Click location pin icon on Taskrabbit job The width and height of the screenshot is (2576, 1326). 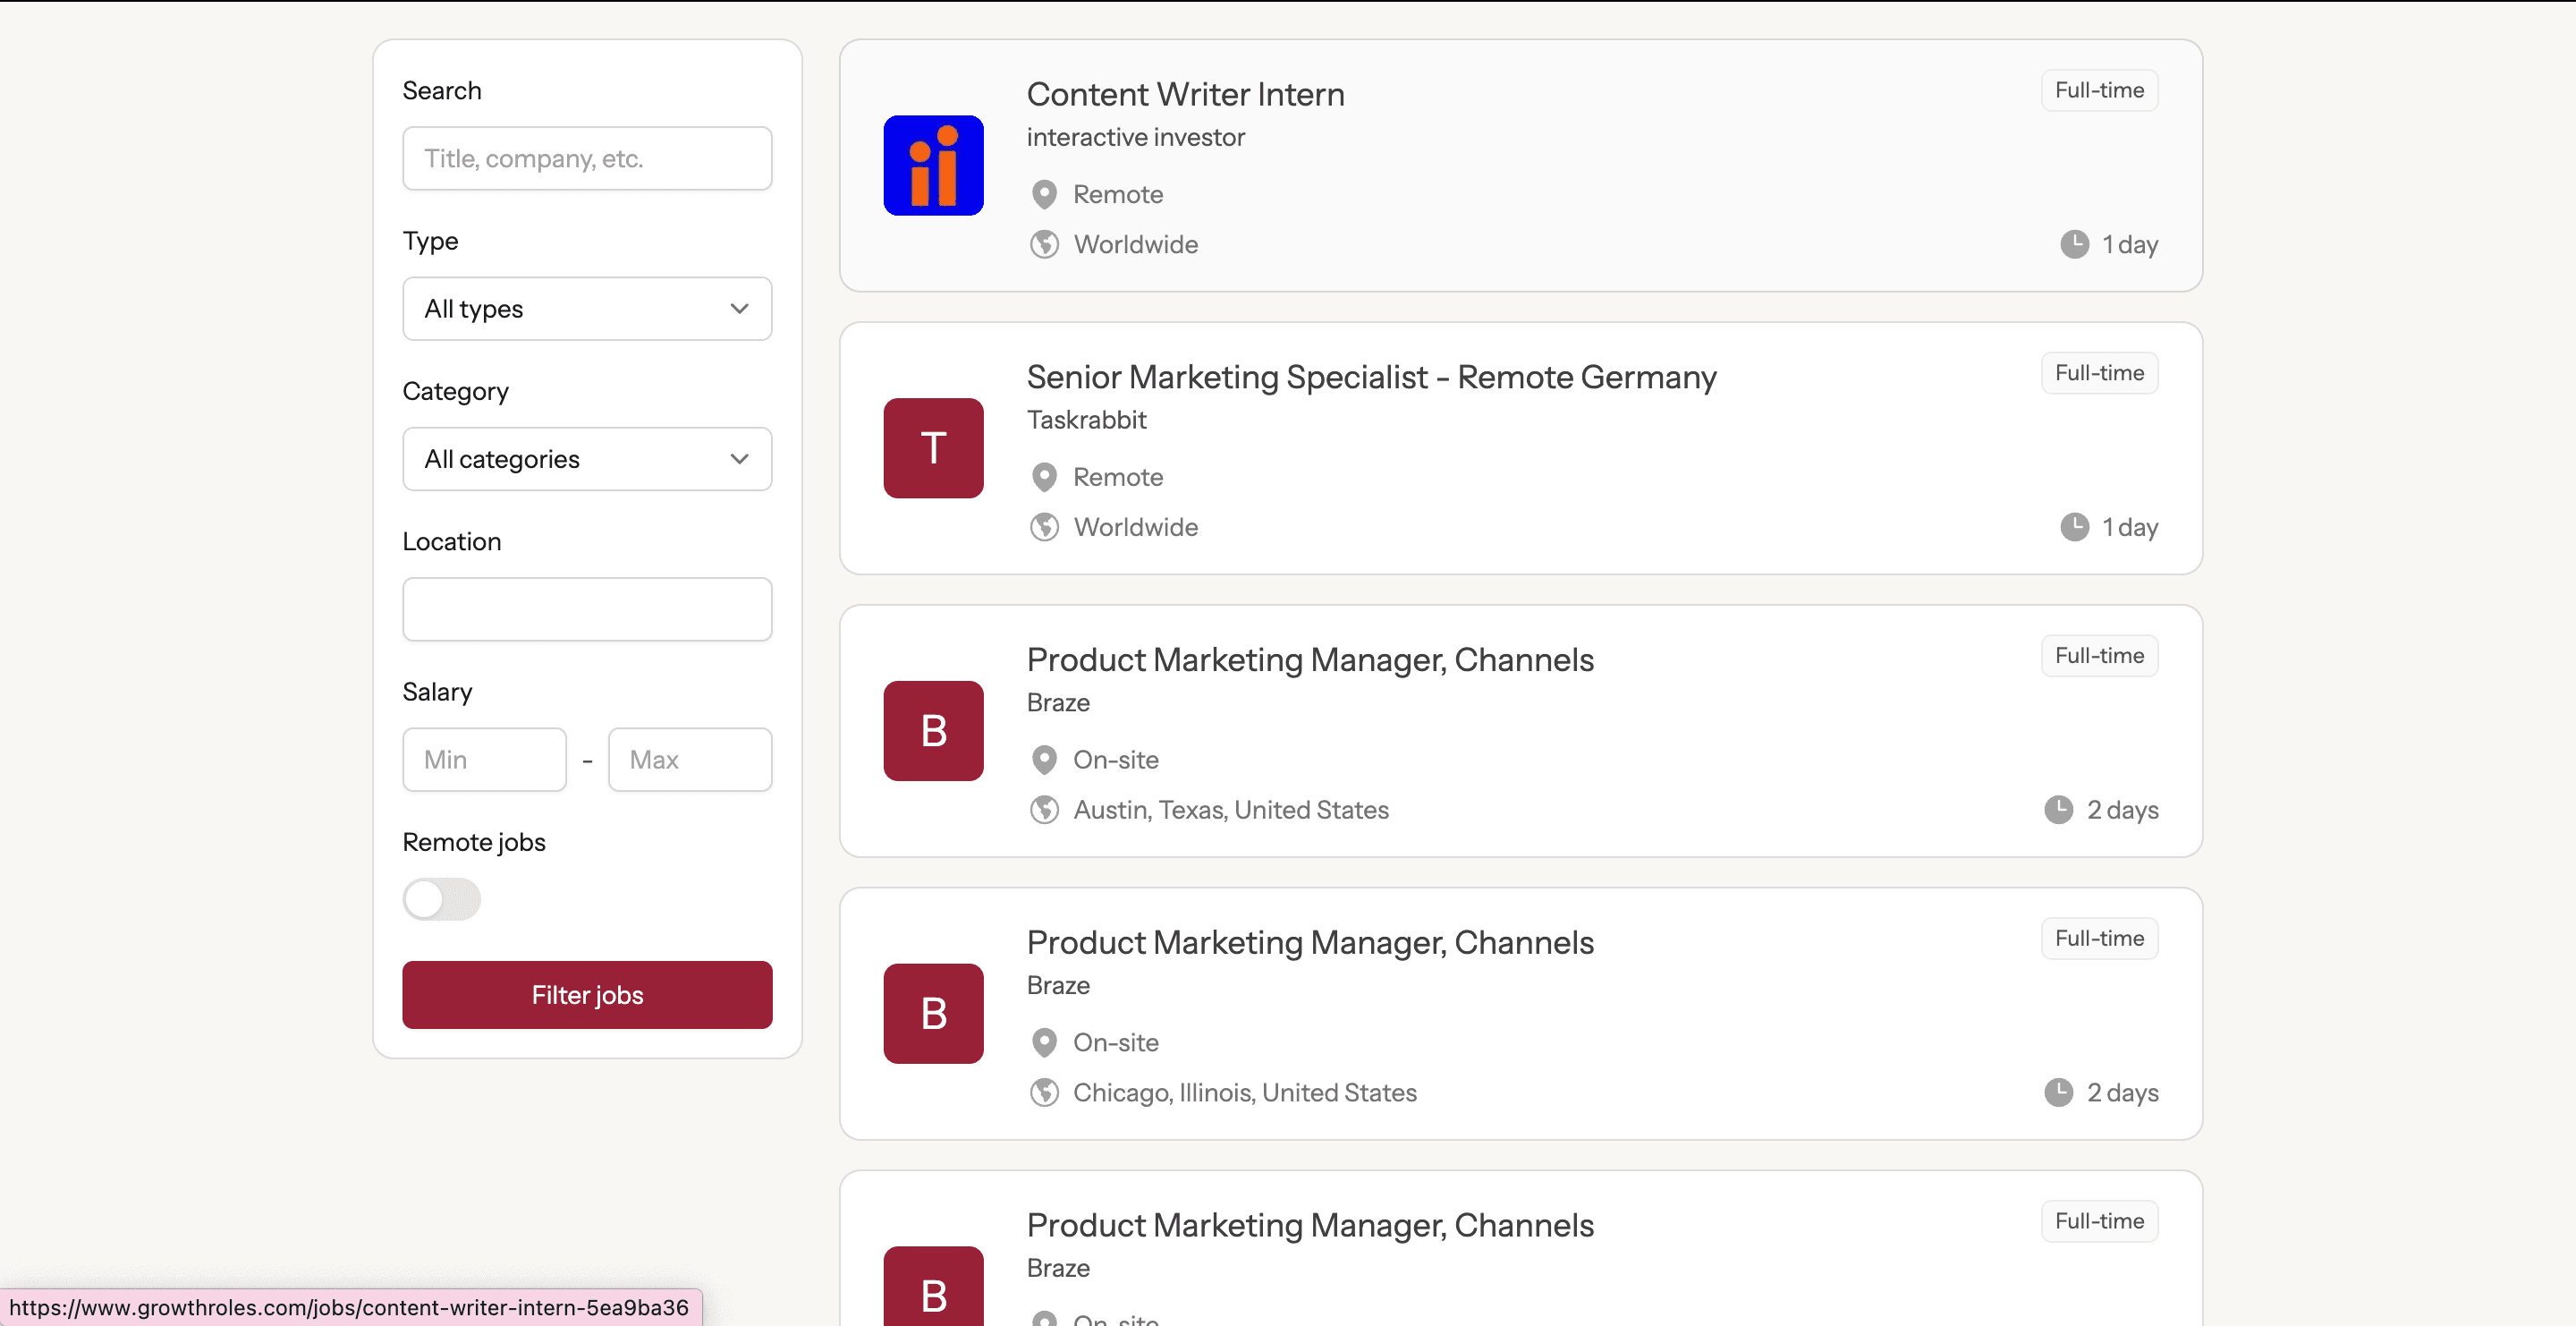point(1044,477)
